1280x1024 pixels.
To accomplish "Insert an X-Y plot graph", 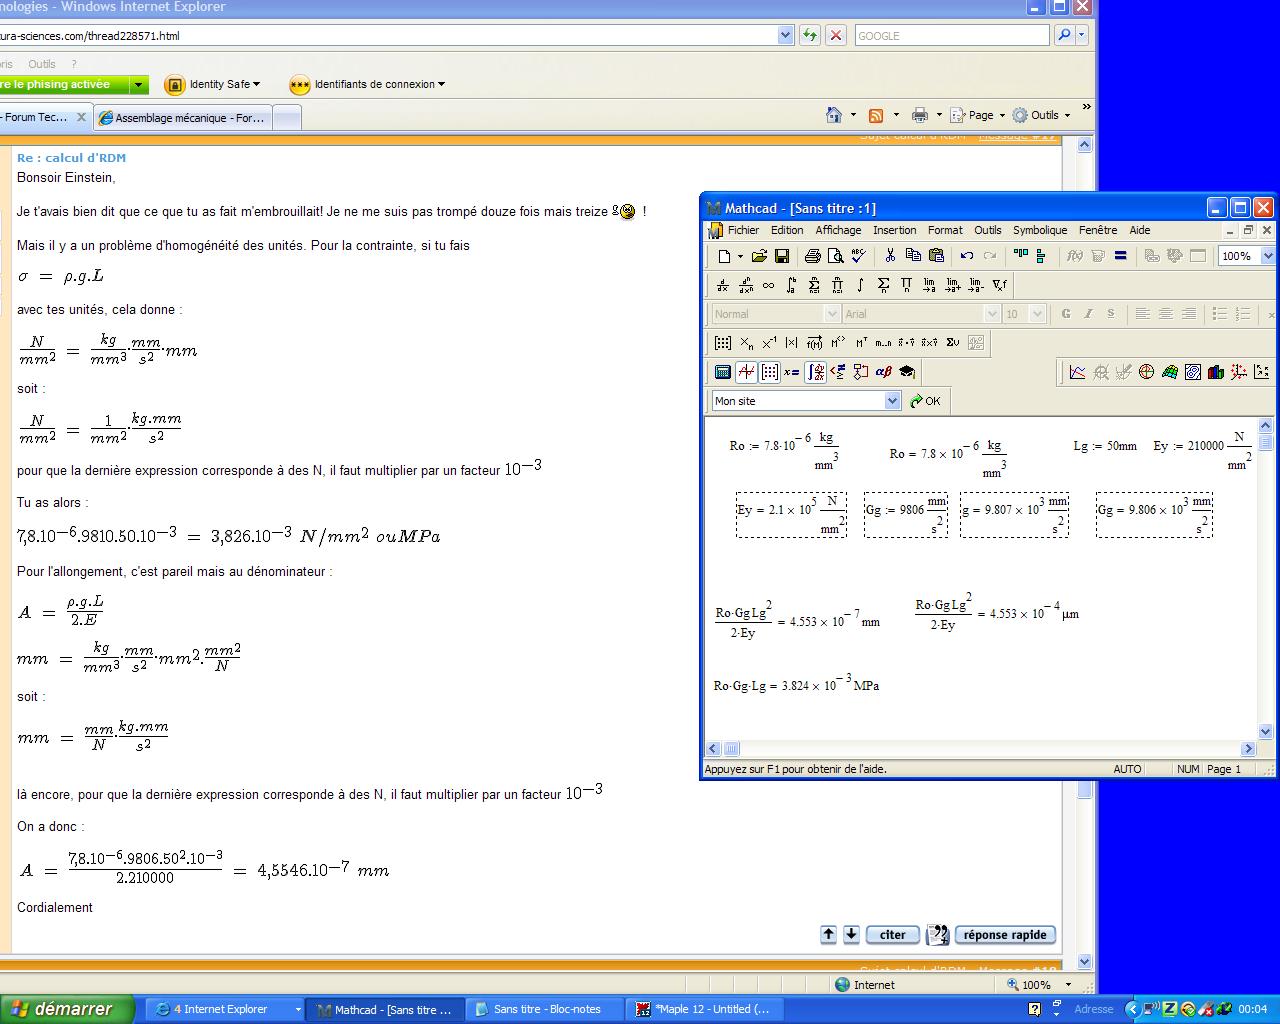I will coord(1077,372).
